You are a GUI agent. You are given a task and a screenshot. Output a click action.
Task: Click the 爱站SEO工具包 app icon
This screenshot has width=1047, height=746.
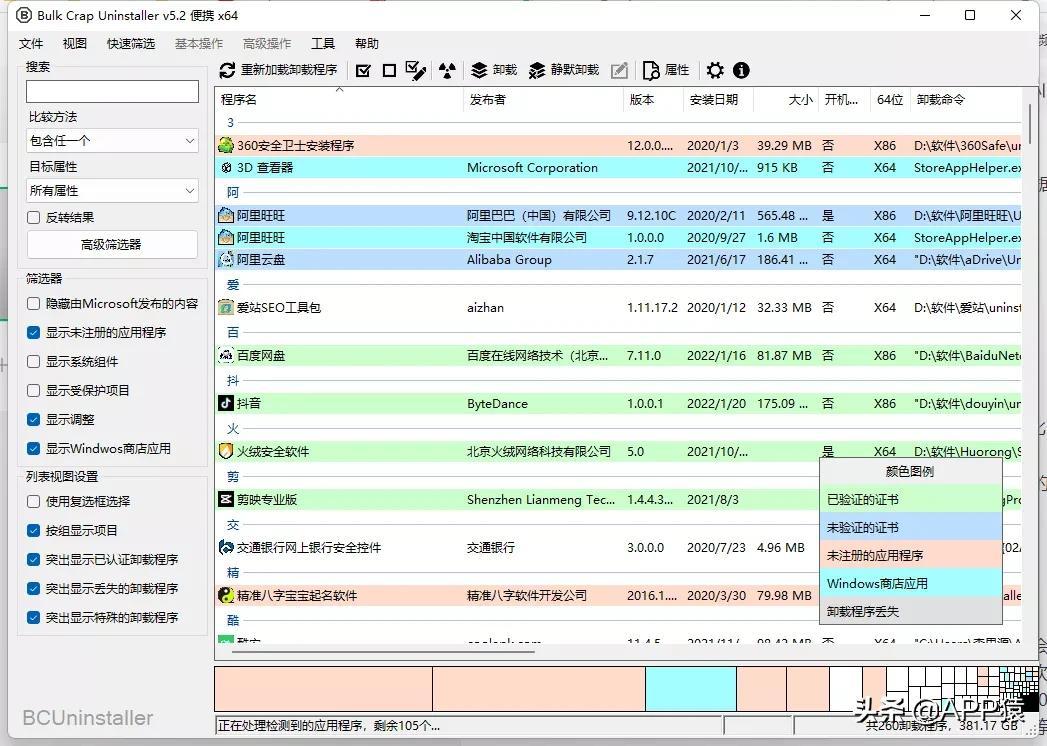[226, 307]
